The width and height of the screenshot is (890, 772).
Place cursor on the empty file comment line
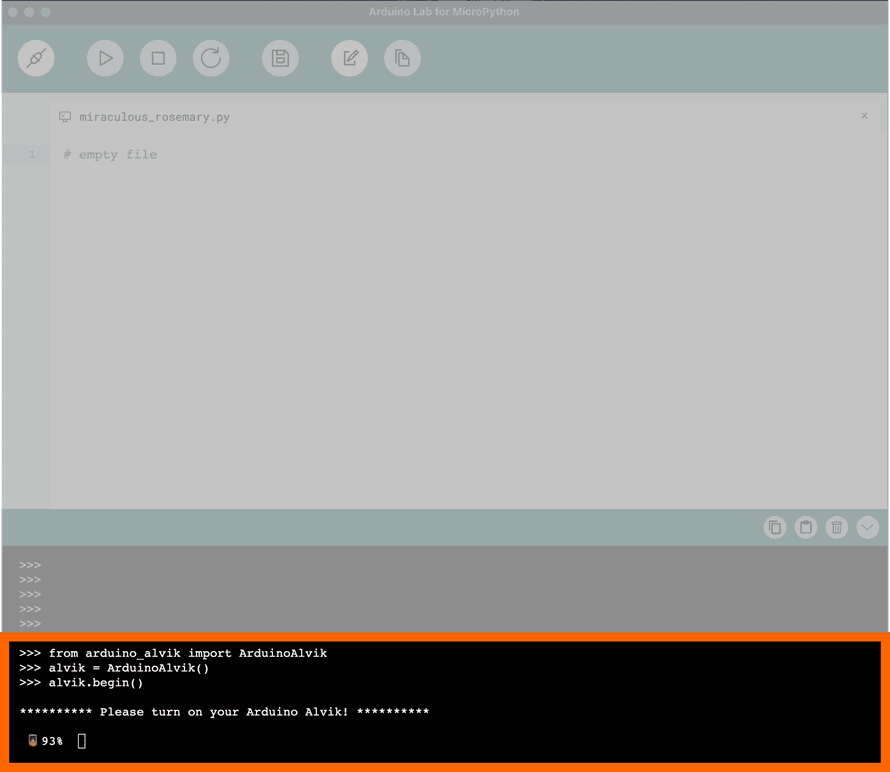tap(110, 154)
